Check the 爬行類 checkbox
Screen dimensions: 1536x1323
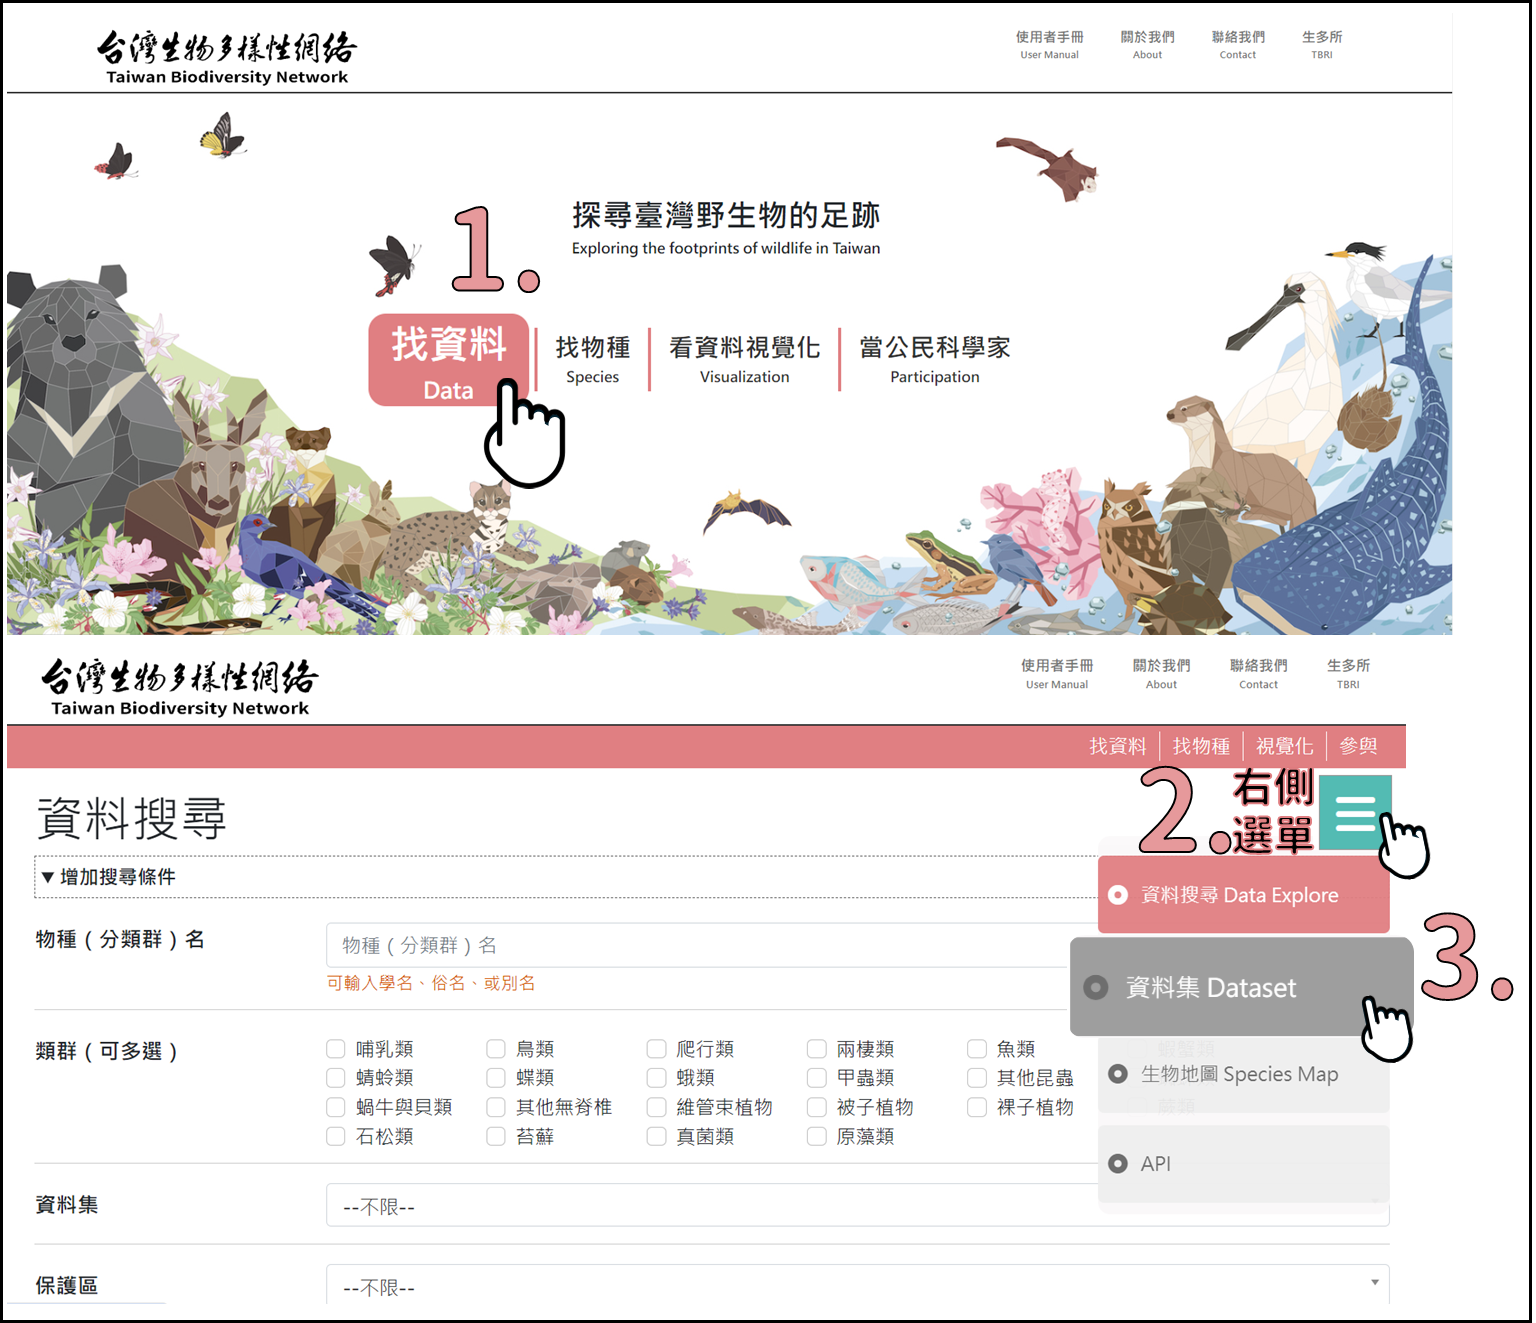656,1049
